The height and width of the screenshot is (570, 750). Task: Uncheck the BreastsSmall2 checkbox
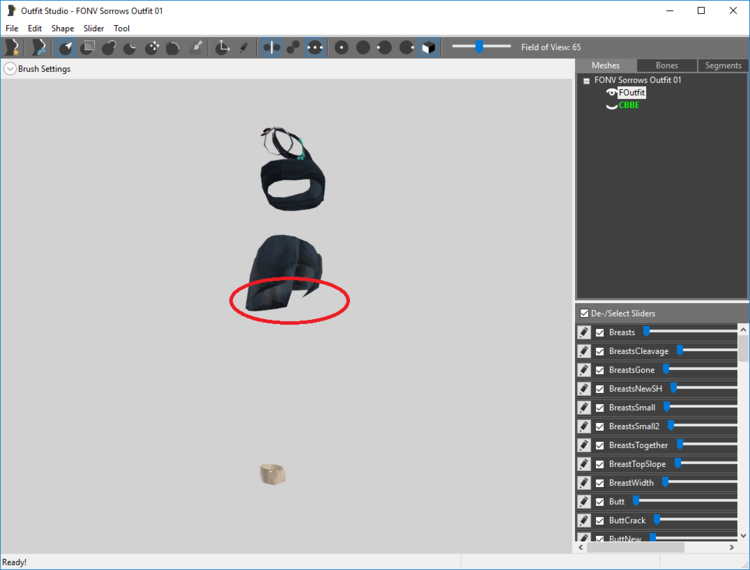[600, 427]
